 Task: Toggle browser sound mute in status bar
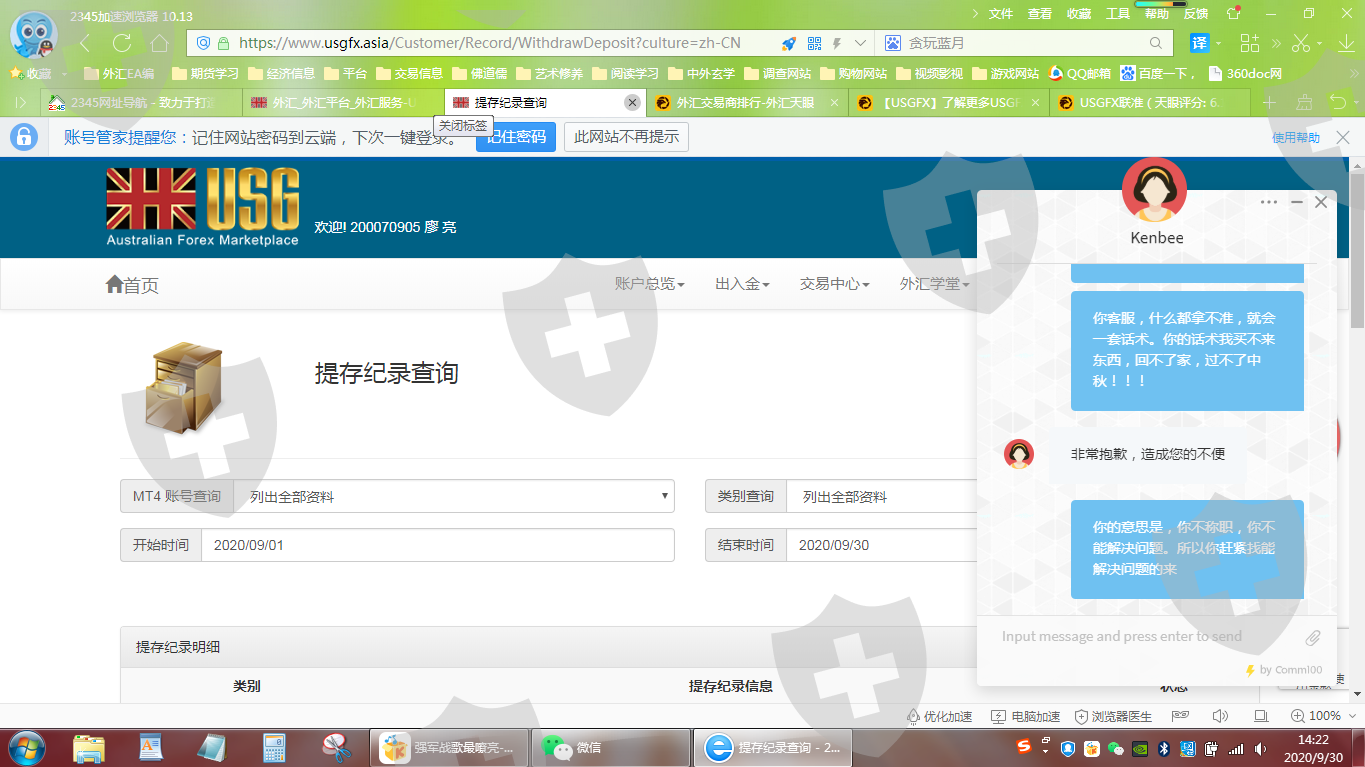coord(1220,716)
